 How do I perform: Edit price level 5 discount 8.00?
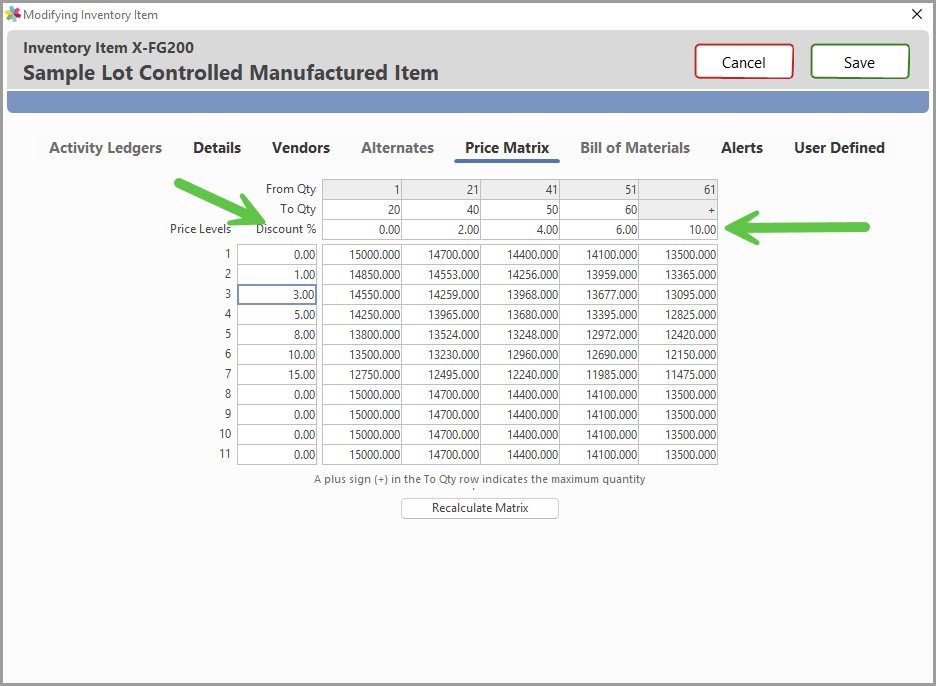(x=277, y=334)
